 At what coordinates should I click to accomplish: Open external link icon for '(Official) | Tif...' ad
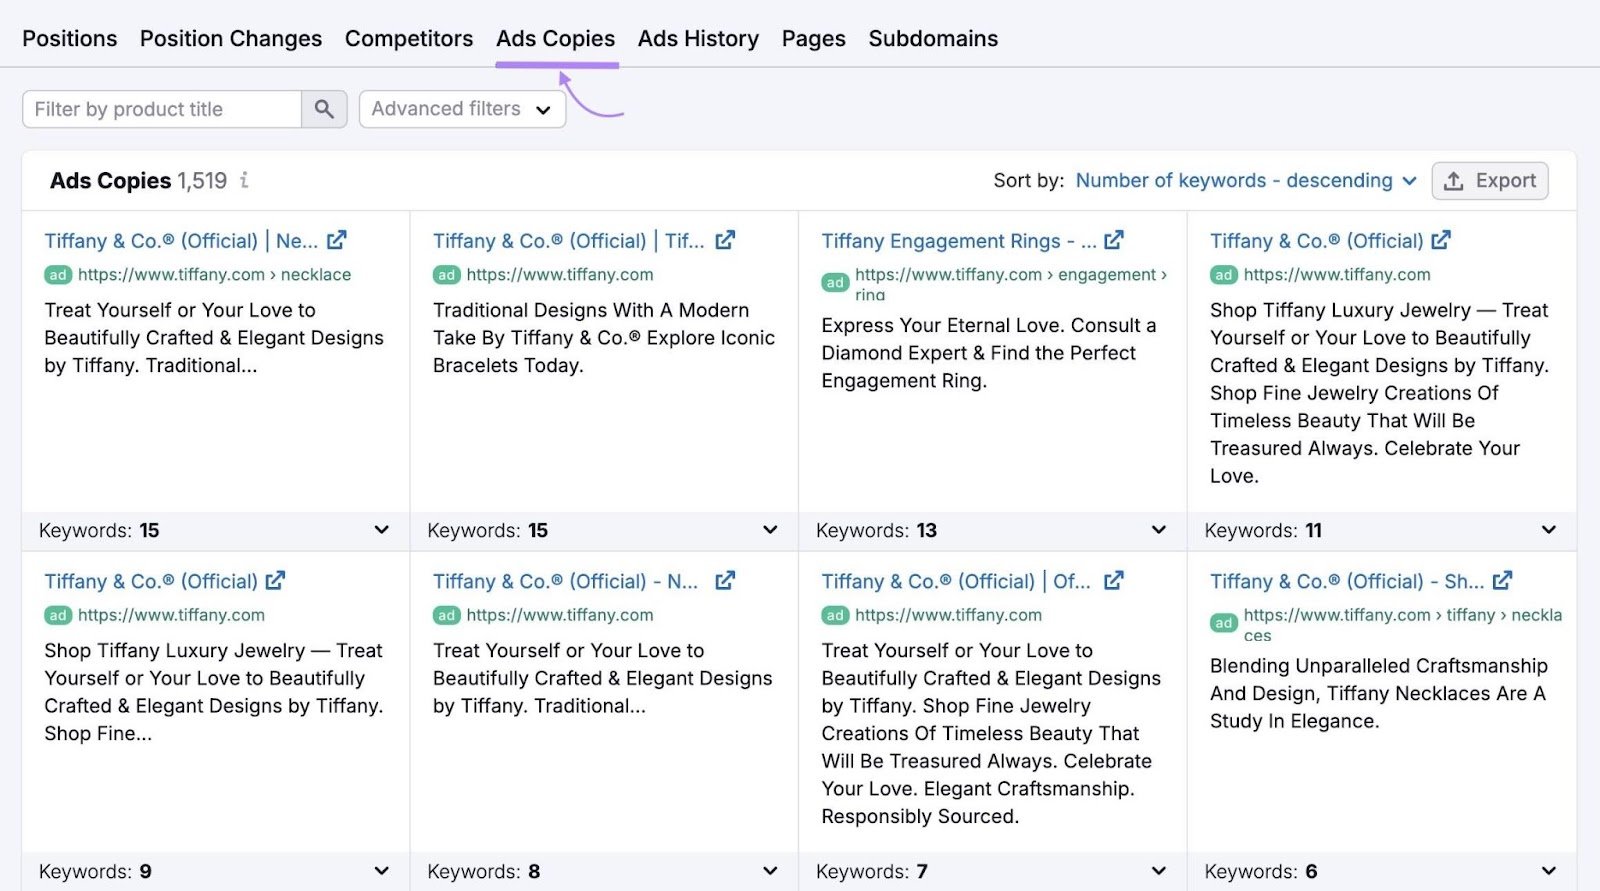click(x=725, y=240)
